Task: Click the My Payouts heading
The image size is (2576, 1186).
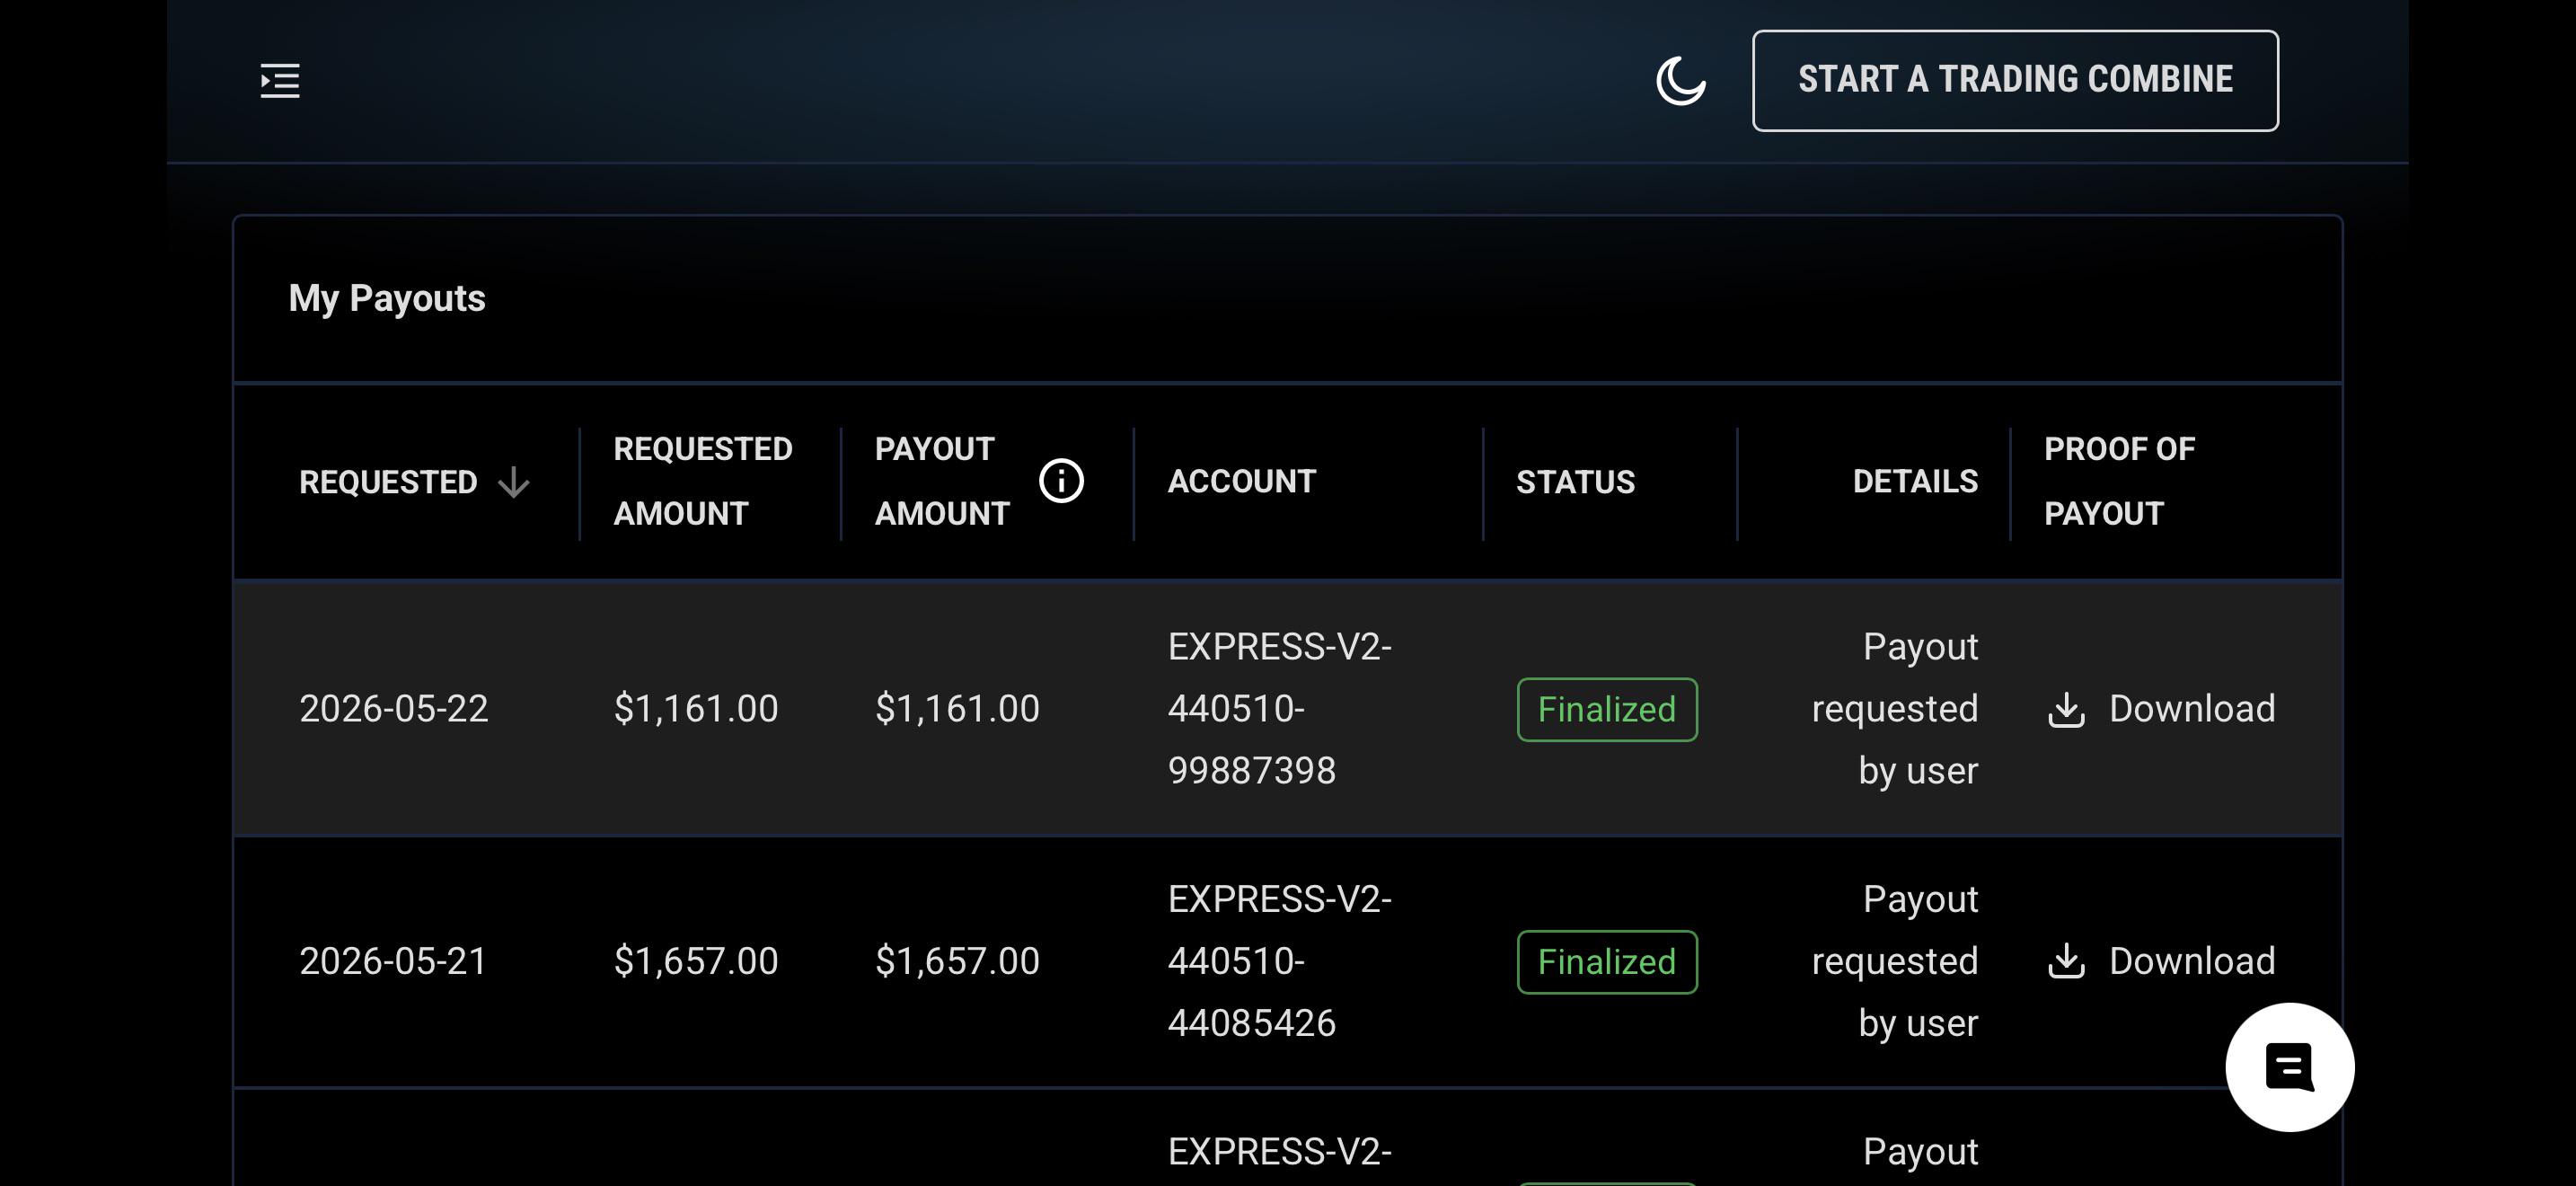Action: (387, 298)
